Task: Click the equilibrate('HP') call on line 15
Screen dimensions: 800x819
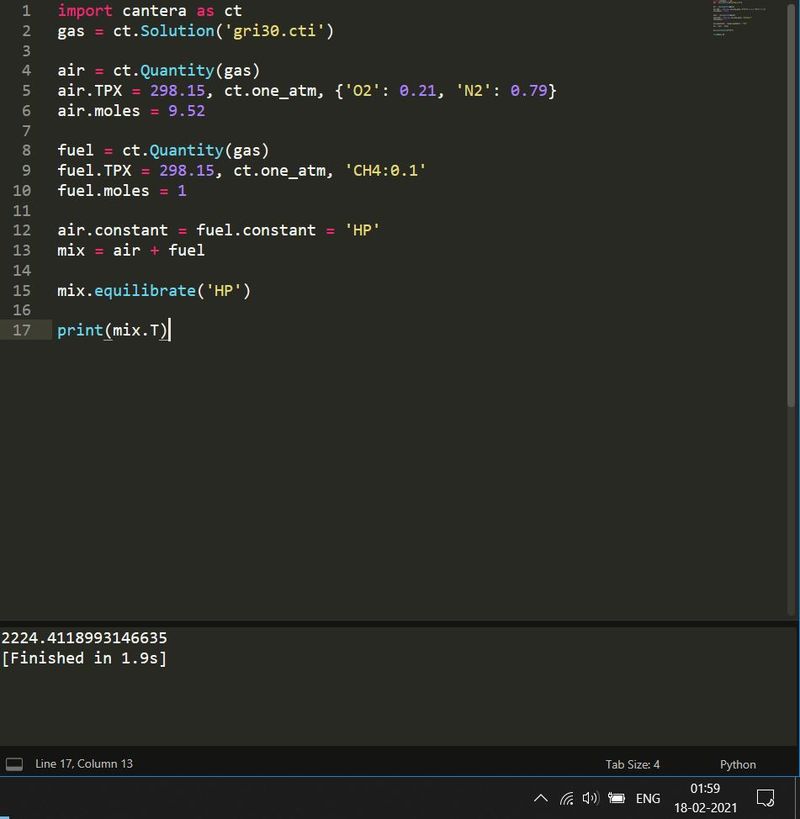Action: (150, 290)
